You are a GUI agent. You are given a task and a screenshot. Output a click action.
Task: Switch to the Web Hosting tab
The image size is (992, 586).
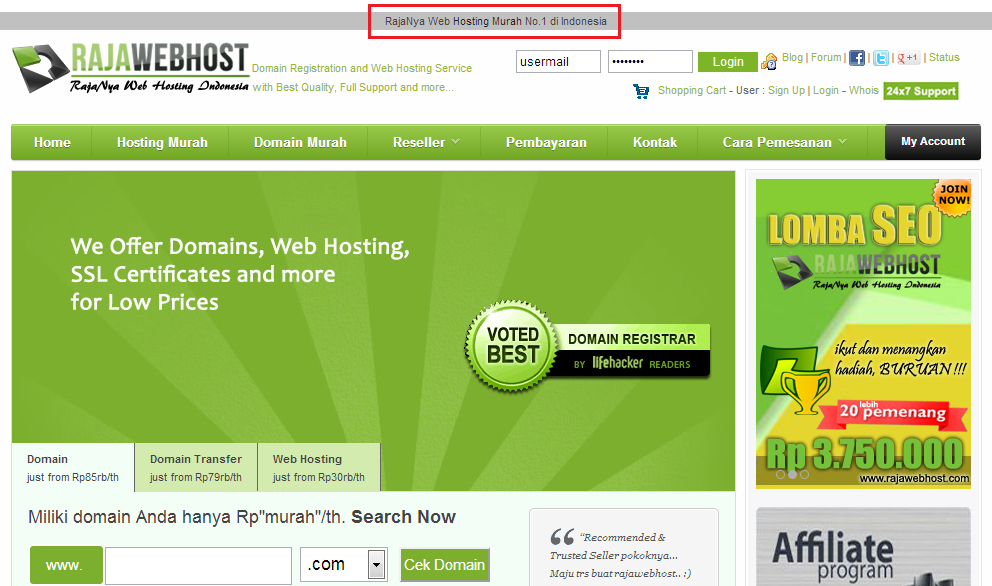(319, 468)
